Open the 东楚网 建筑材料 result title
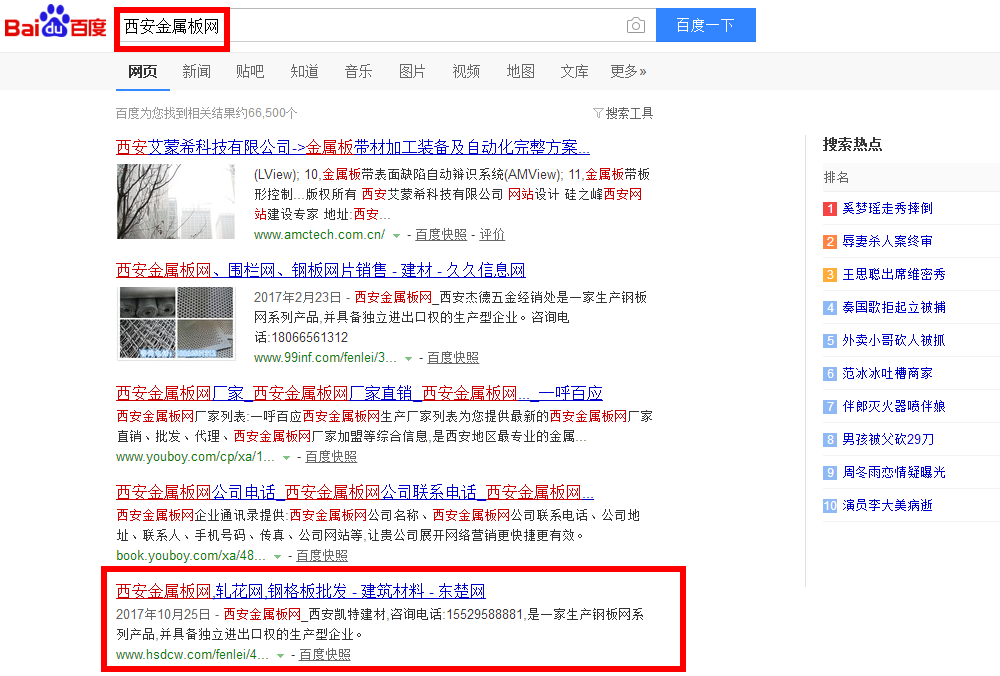The height and width of the screenshot is (676, 1000). pyautogui.click(x=300, y=591)
